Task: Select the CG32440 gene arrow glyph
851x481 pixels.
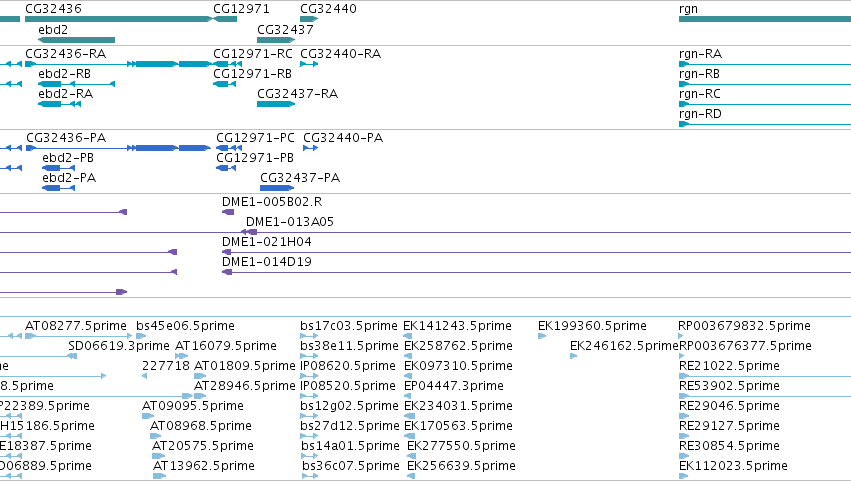Action: click(x=309, y=19)
